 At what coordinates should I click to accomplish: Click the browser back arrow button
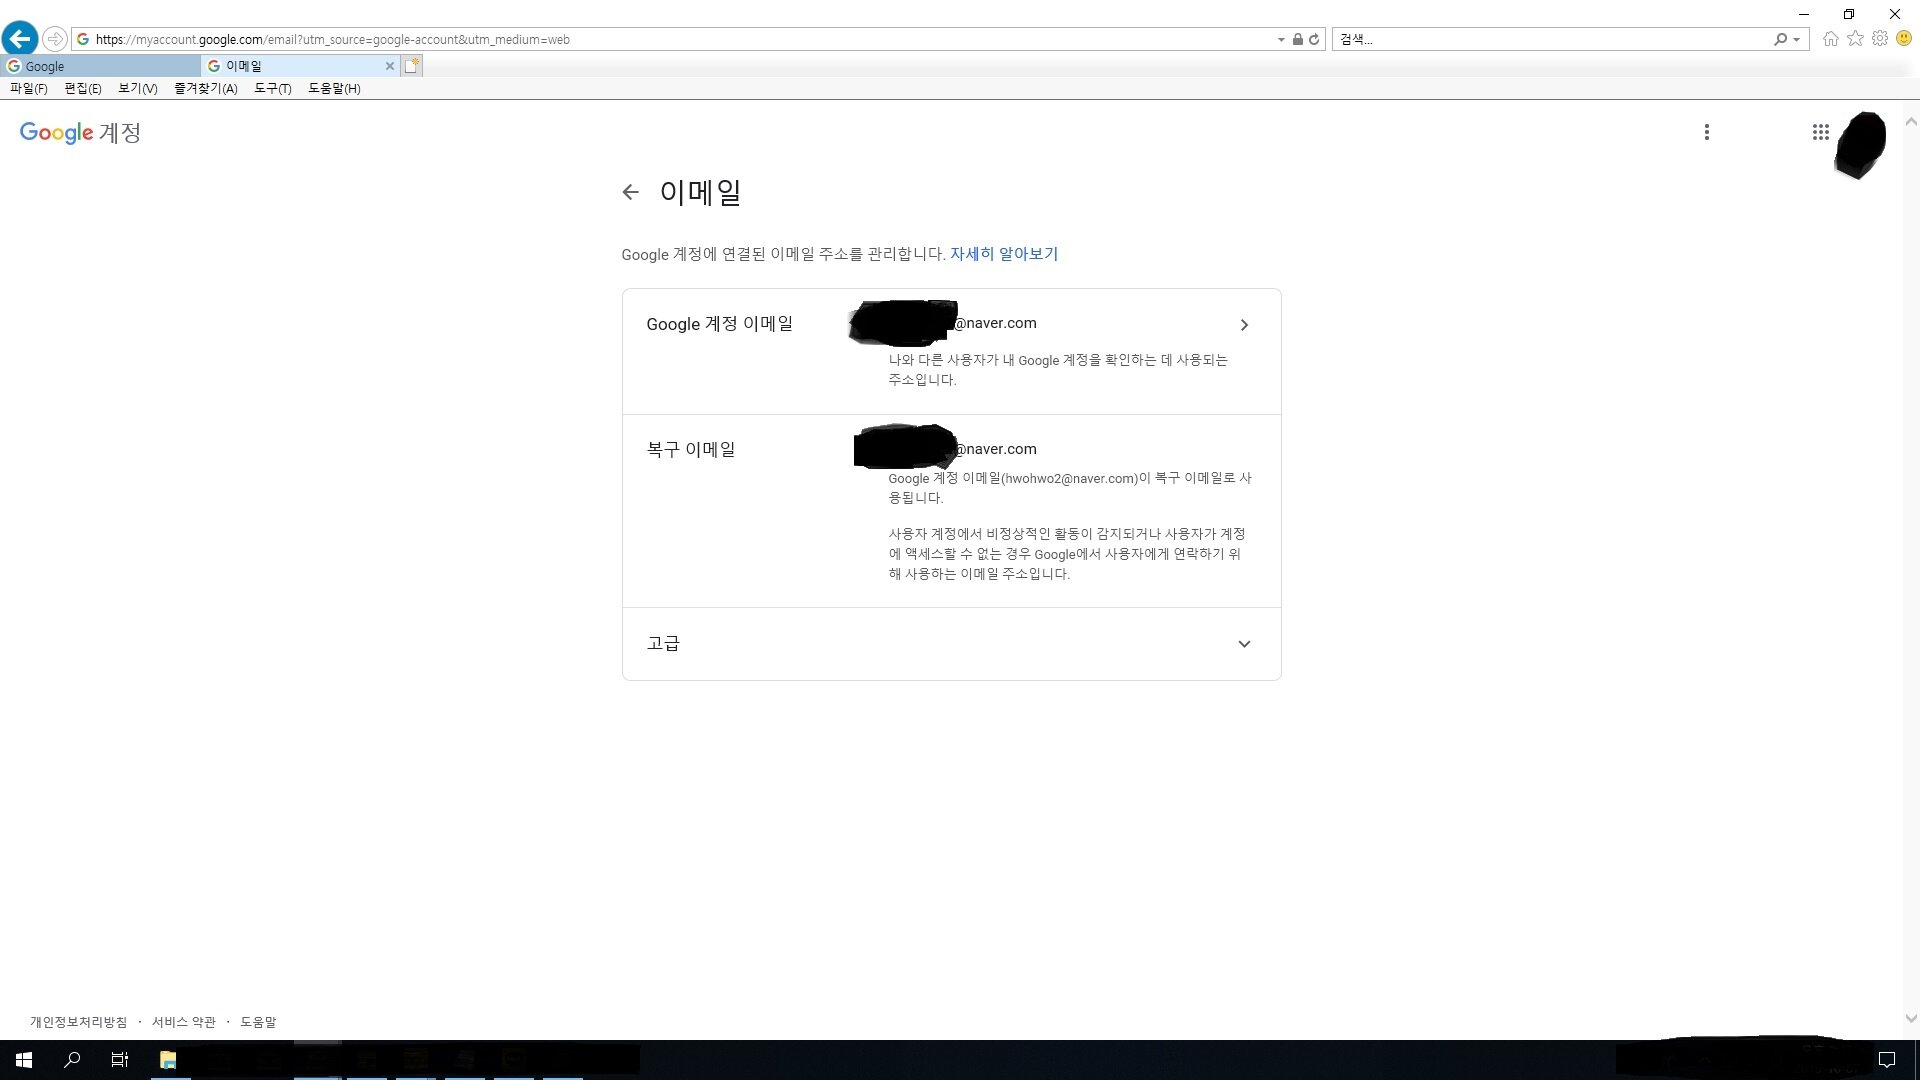point(20,39)
